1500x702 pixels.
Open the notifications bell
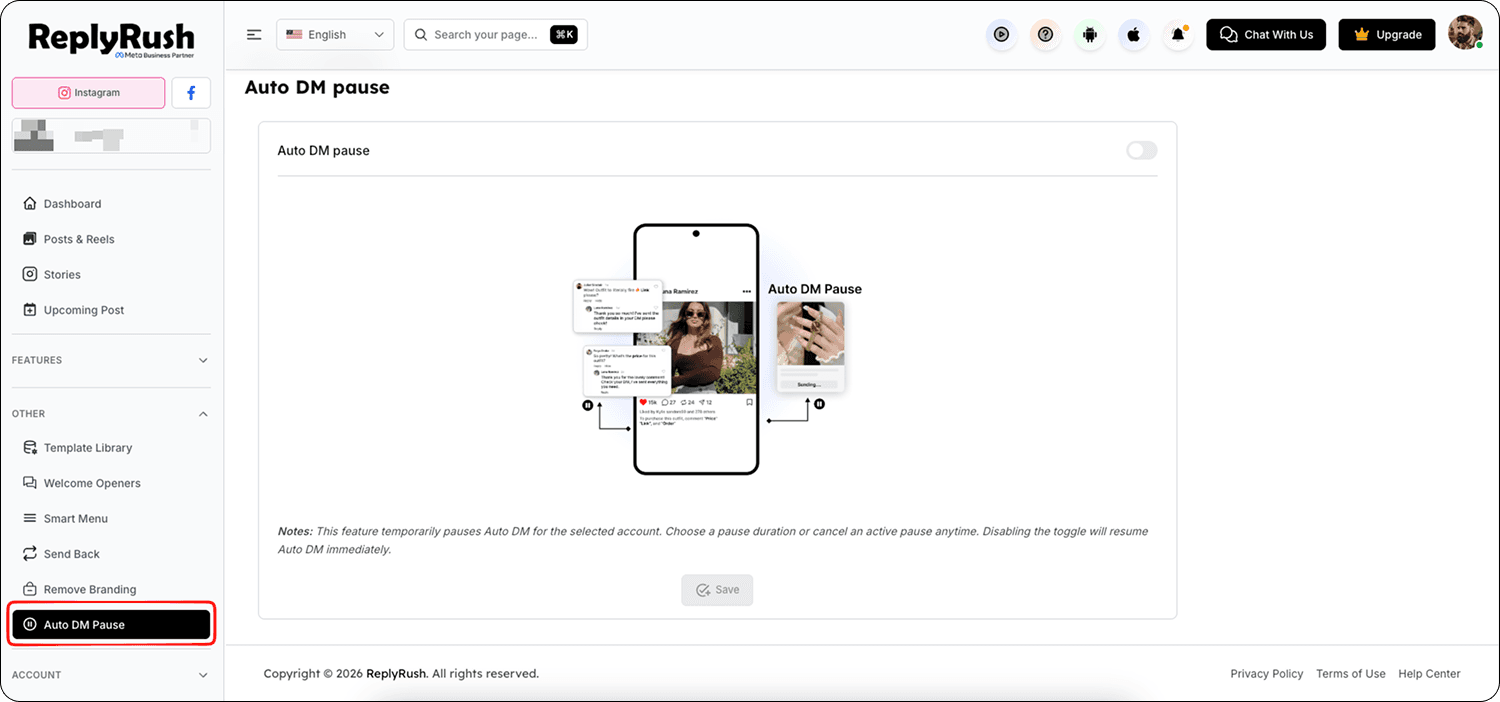point(1178,35)
